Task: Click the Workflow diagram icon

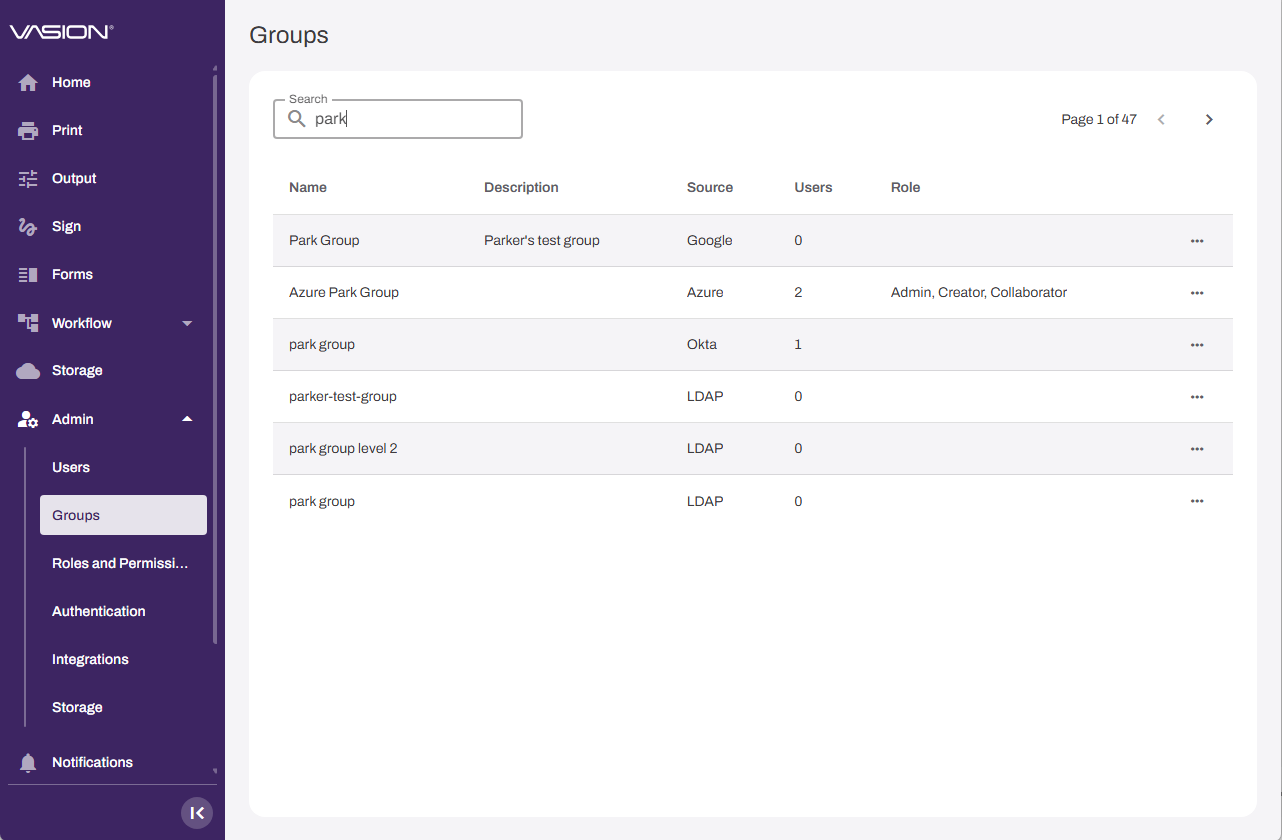Action: coord(28,323)
